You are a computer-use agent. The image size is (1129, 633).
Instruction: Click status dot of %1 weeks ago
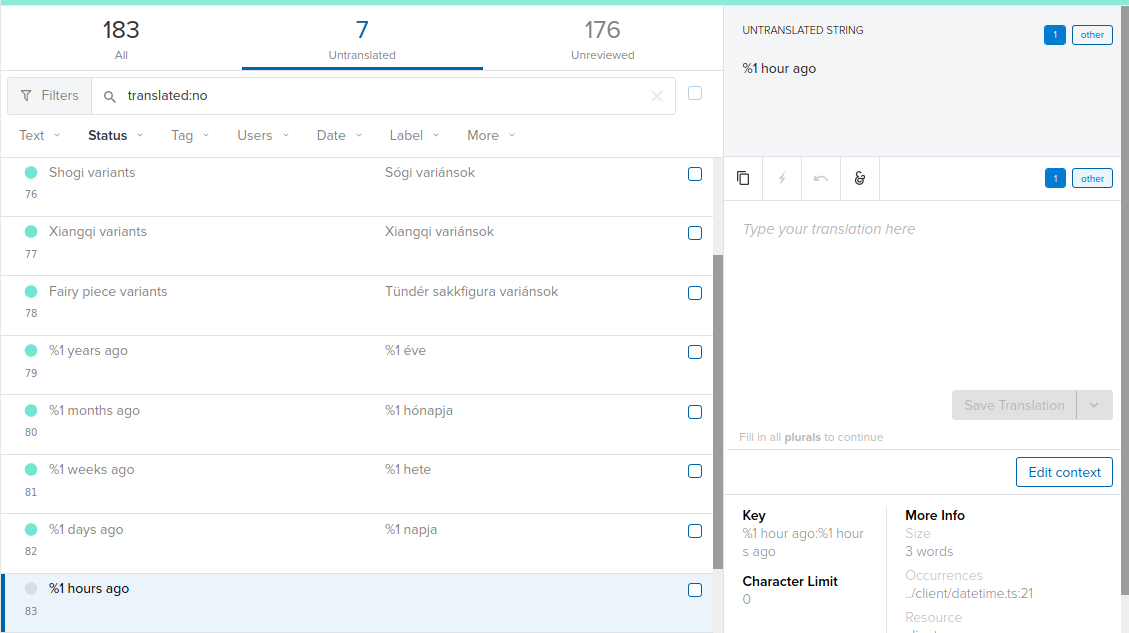tap(31, 469)
